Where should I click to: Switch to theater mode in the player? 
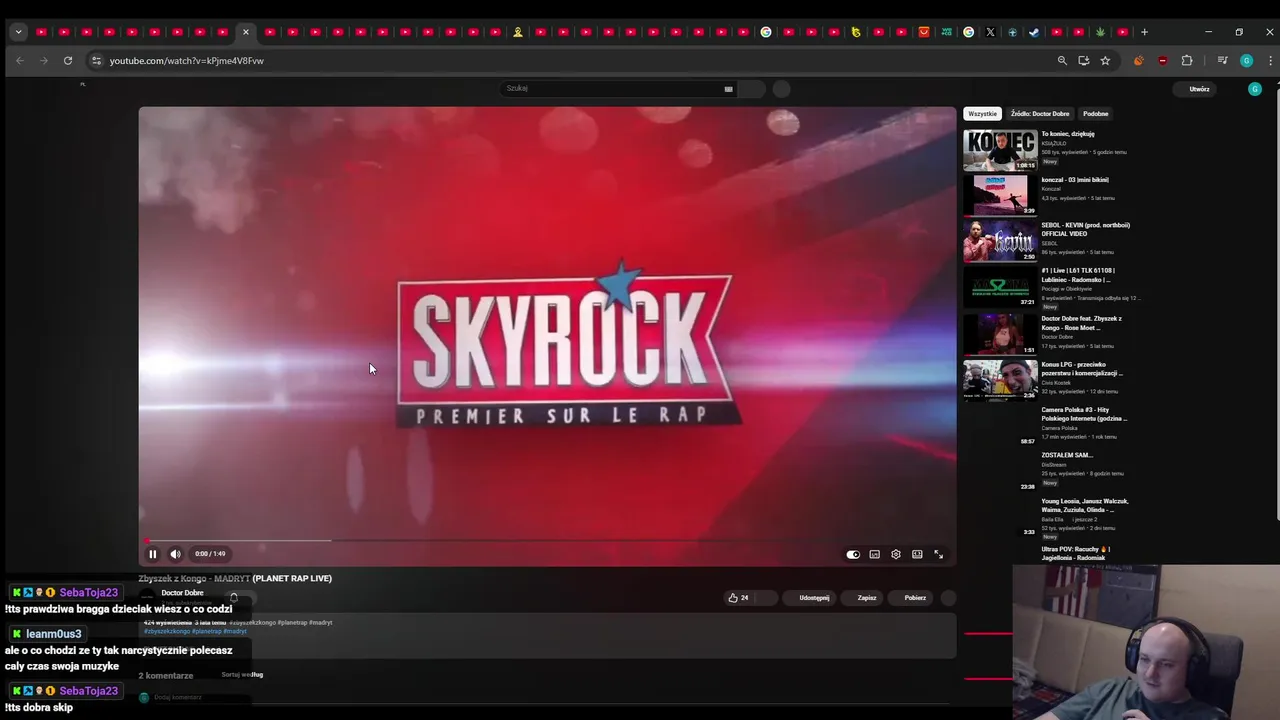point(917,554)
